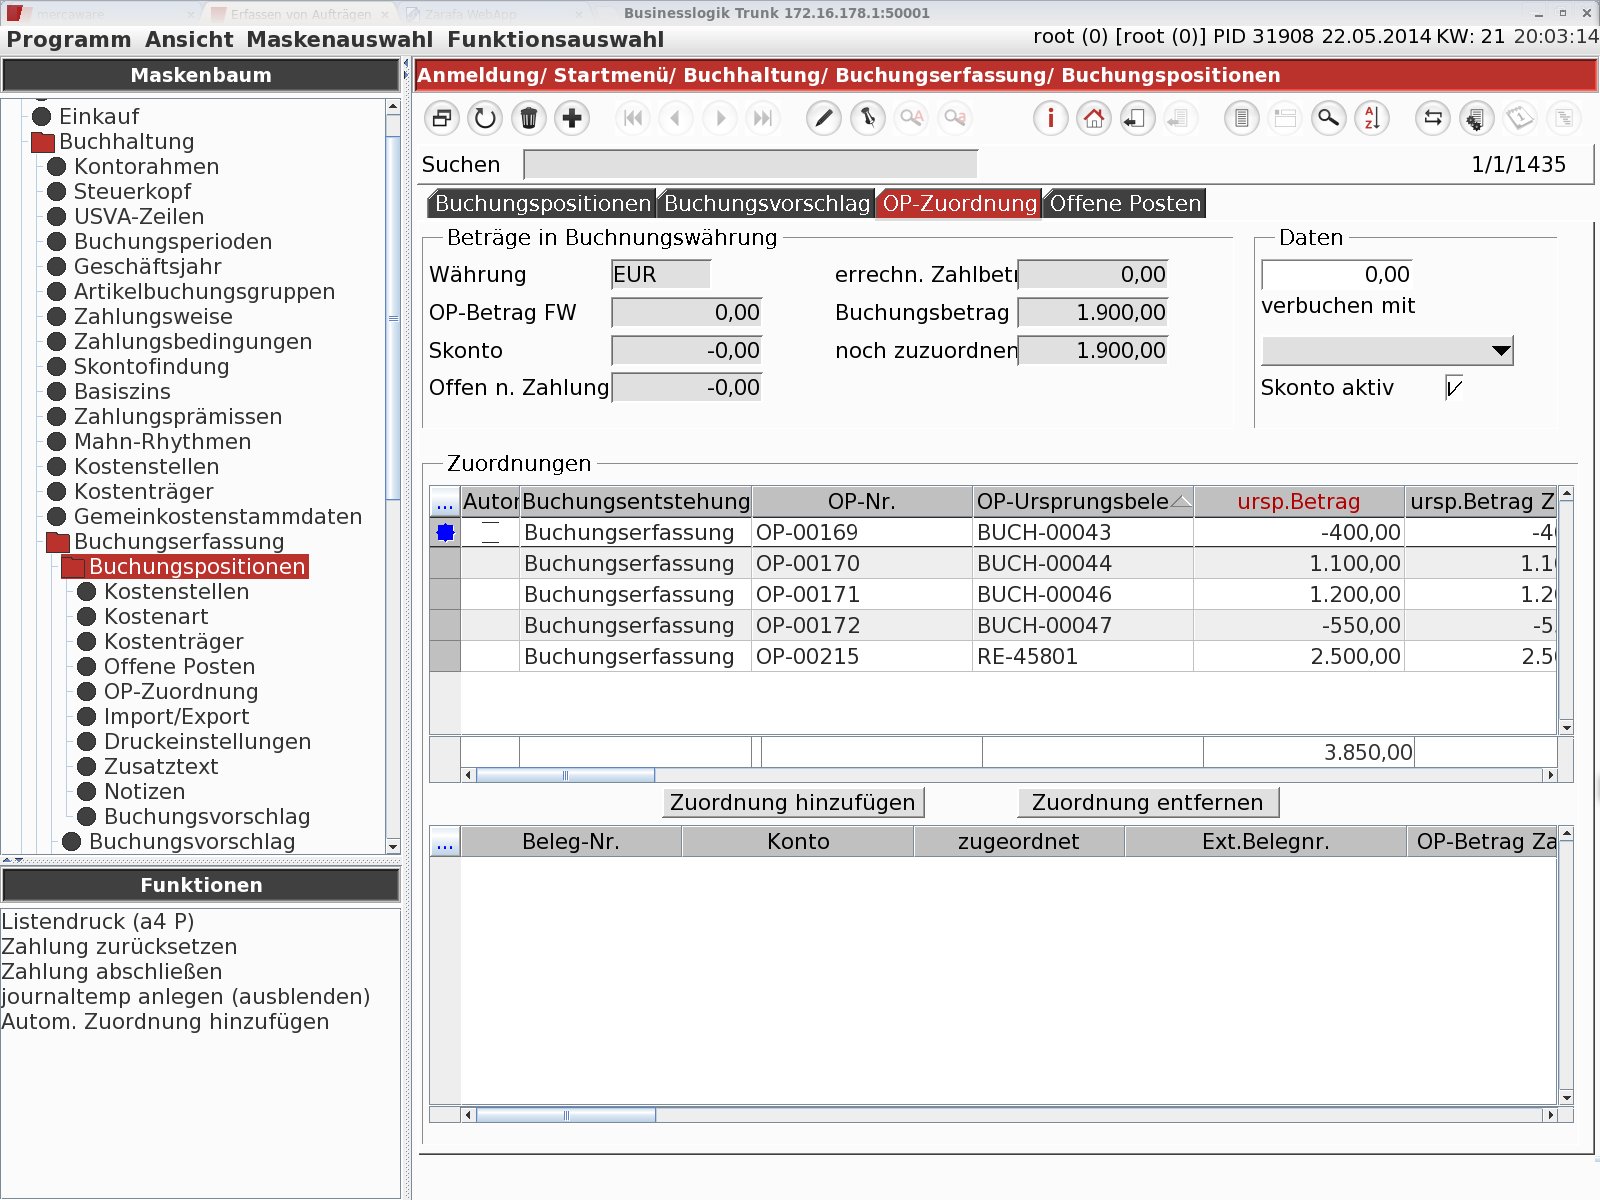Click the blue ellipsis beside Beleg-Nr. header
Image resolution: width=1600 pixels, height=1200 pixels.
[x=445, y=842]
